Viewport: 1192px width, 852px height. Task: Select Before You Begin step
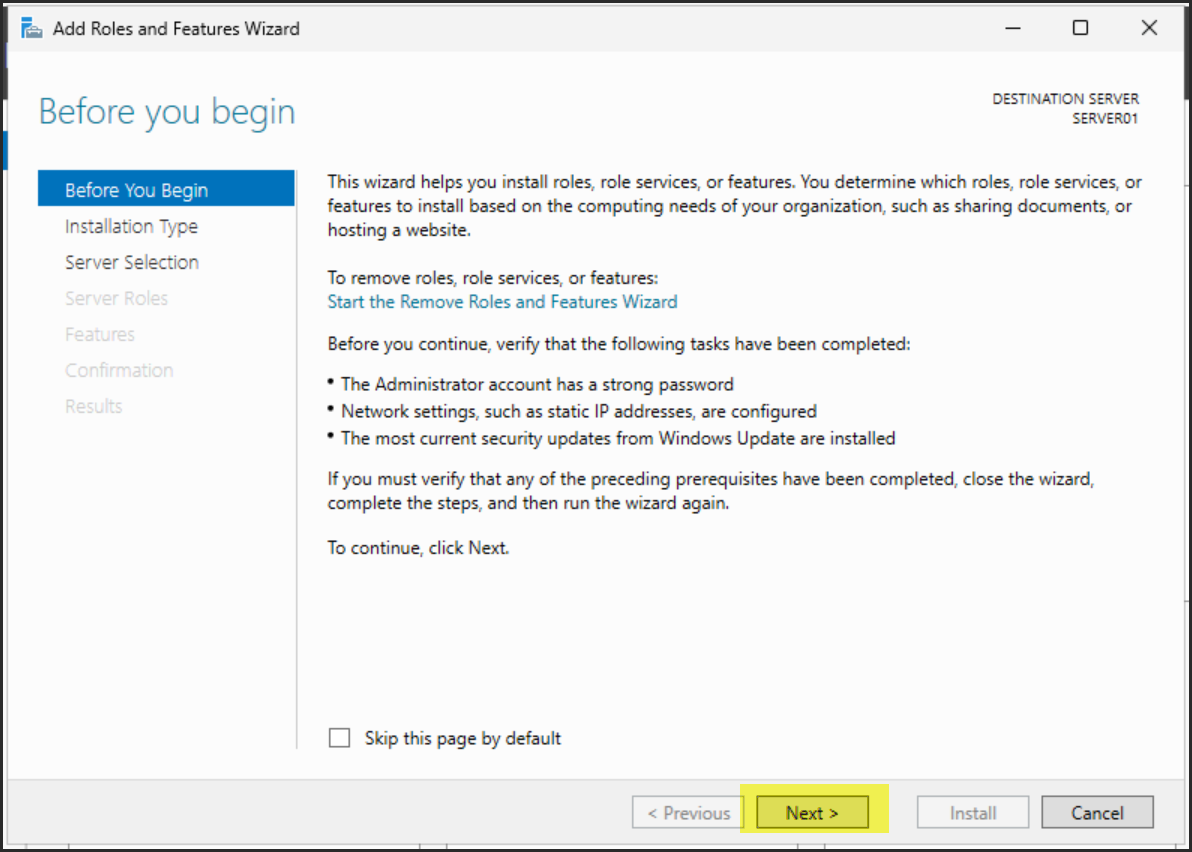pyautogui.click(x=137, y=190)
